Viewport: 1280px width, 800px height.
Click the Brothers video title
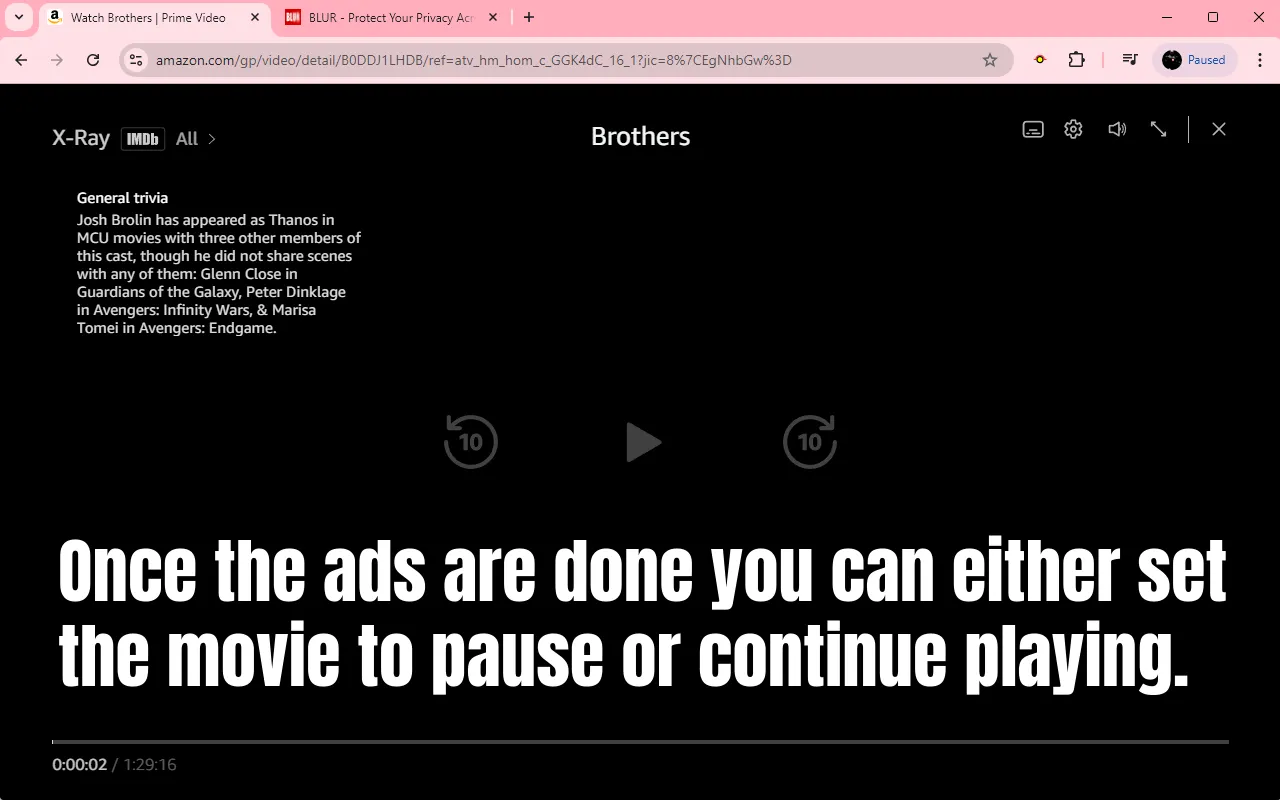coord(640,137)
